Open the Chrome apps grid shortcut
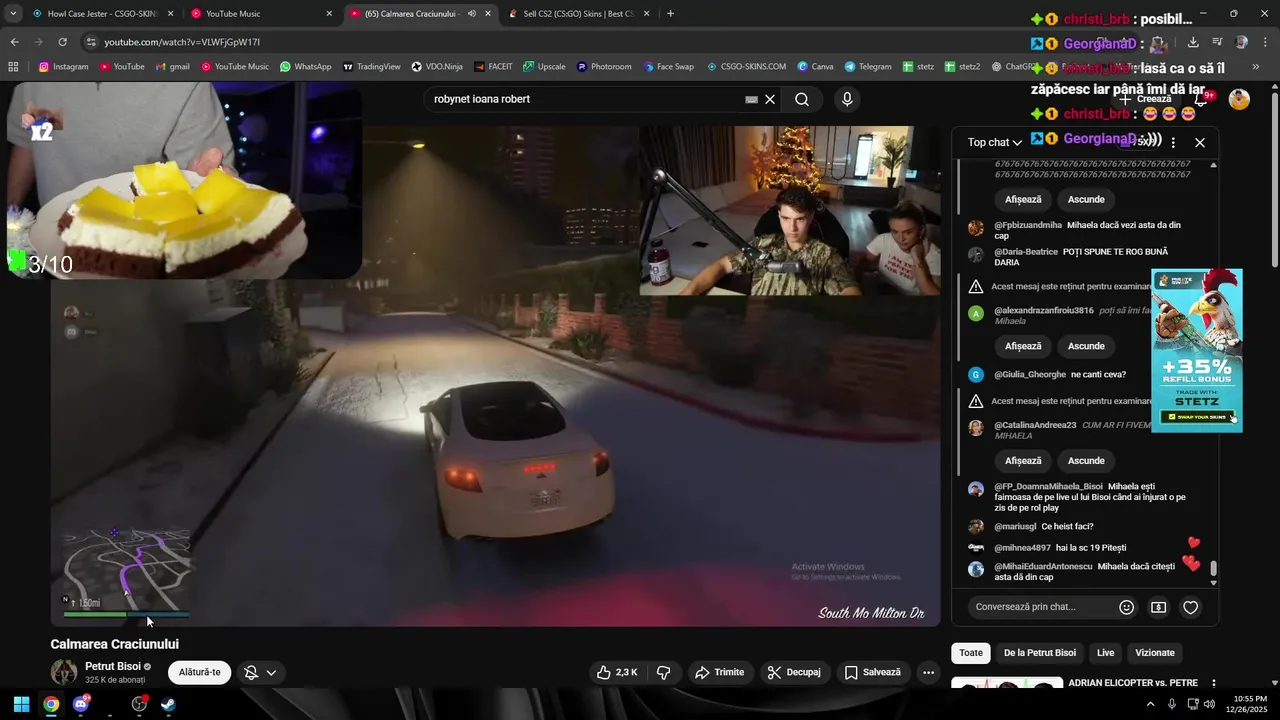This screenshot has height=720, width=1280. click(13, 67)
